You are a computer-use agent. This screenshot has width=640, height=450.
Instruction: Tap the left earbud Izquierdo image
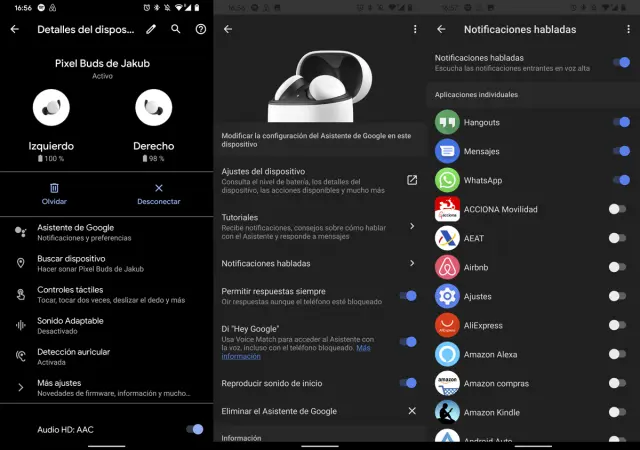pos(51,108)
